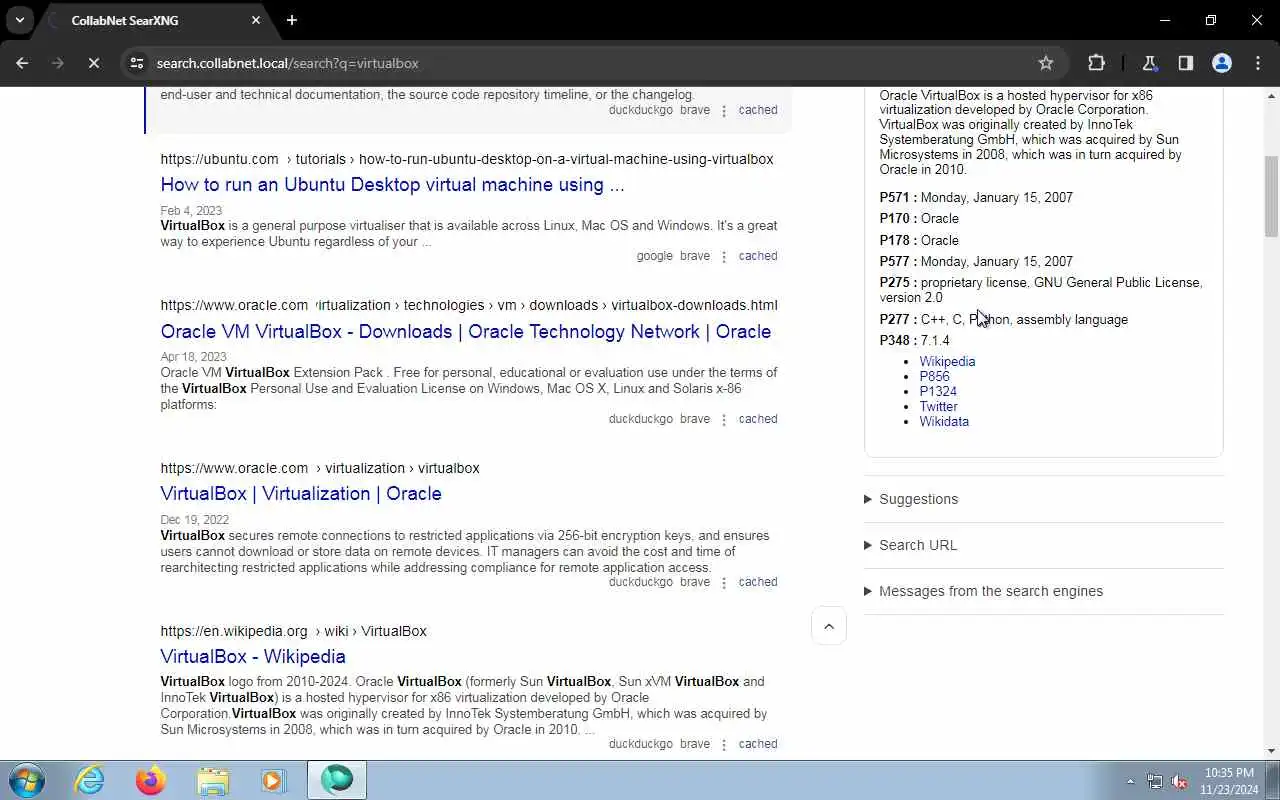This screenshot has height=800, width=1280.
Task: Open P856 link in infobox
Action: click(934, 377)
